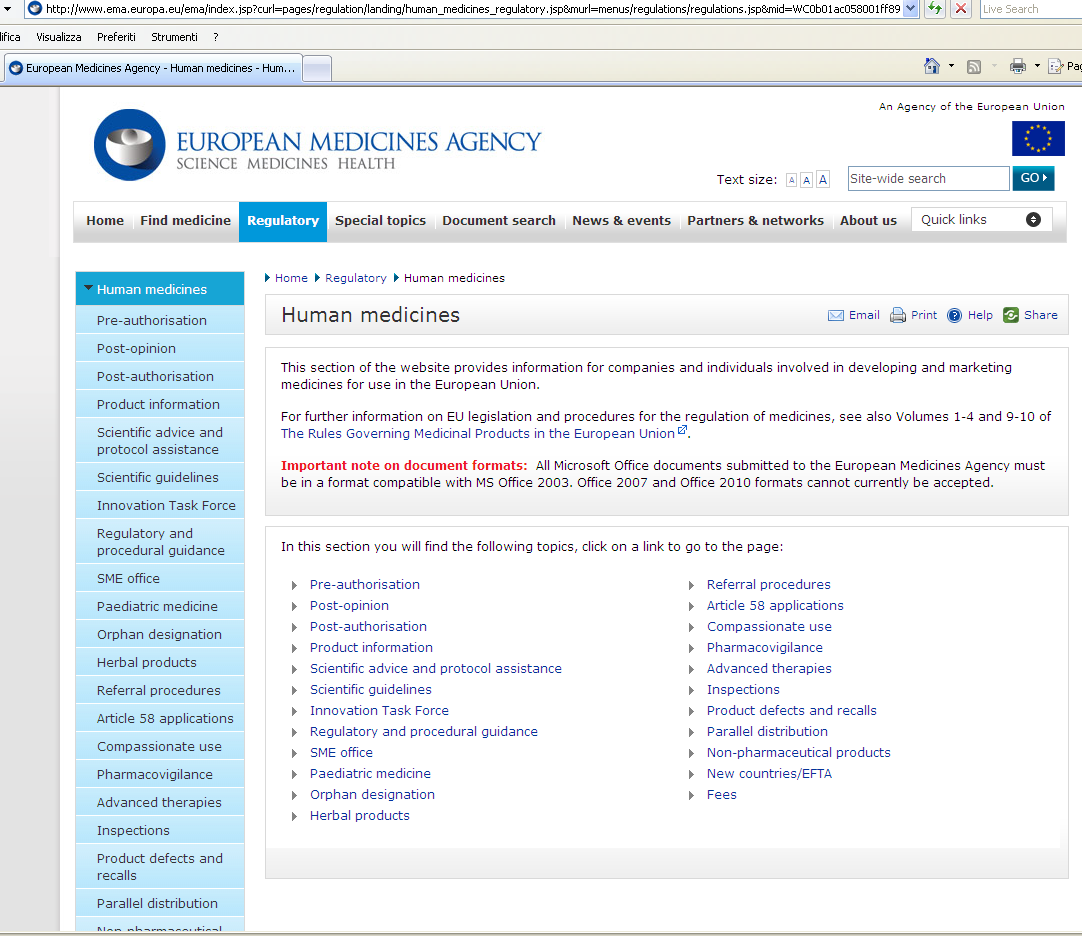Open Inspections in the left sidebar
This screenshot has width=1082, height=936.
pyautogui.click(x=160, y=830)
